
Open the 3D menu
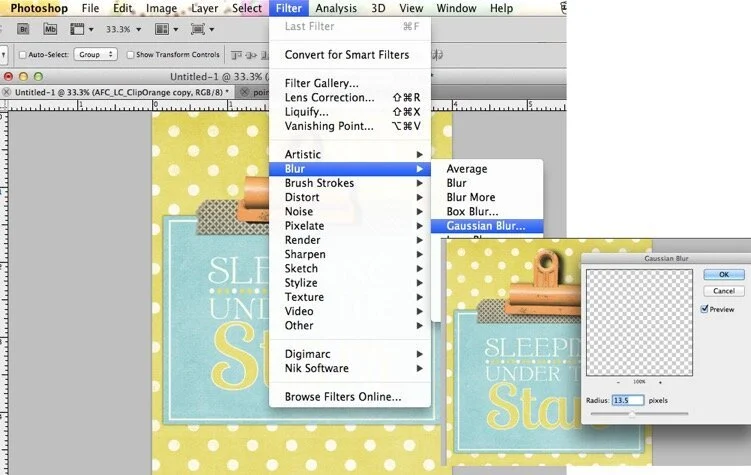(378, 8)
